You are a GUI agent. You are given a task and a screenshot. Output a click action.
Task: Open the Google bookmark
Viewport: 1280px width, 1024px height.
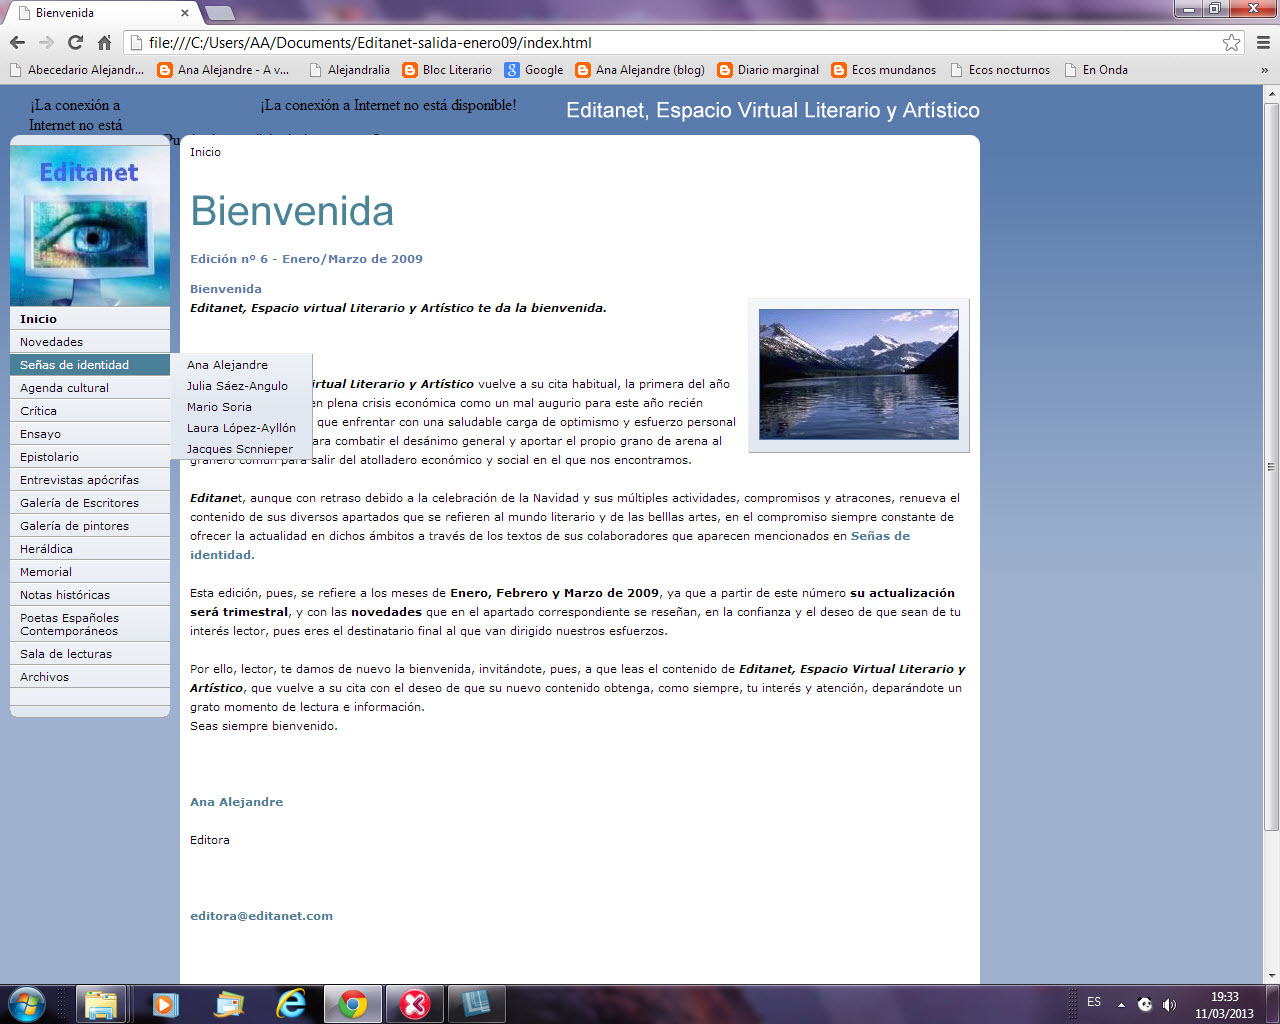pos(534,70)
